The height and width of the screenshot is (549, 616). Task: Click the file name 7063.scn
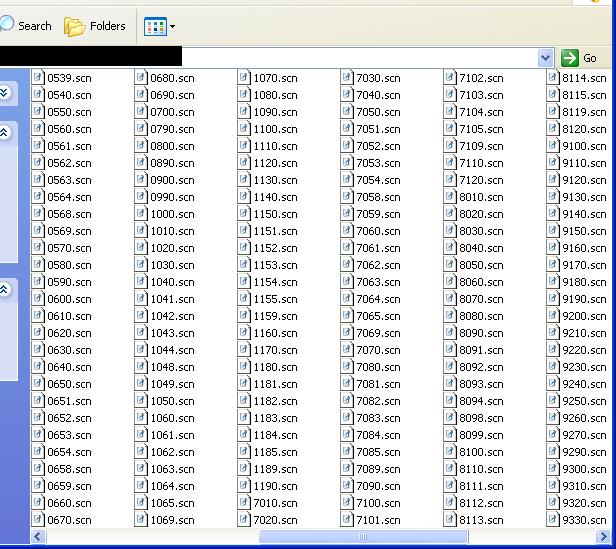[x=378, y=282]
